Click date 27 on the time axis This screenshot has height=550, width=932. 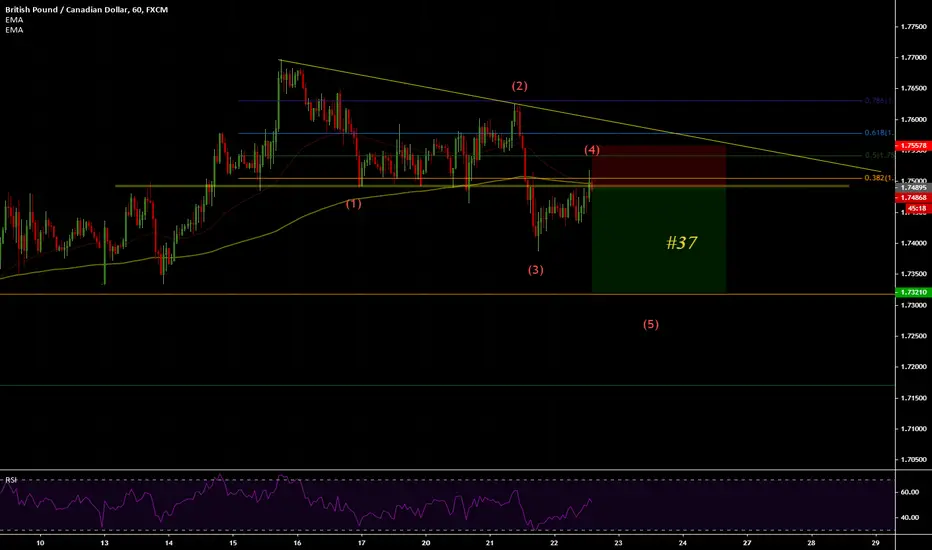(747, 543)
